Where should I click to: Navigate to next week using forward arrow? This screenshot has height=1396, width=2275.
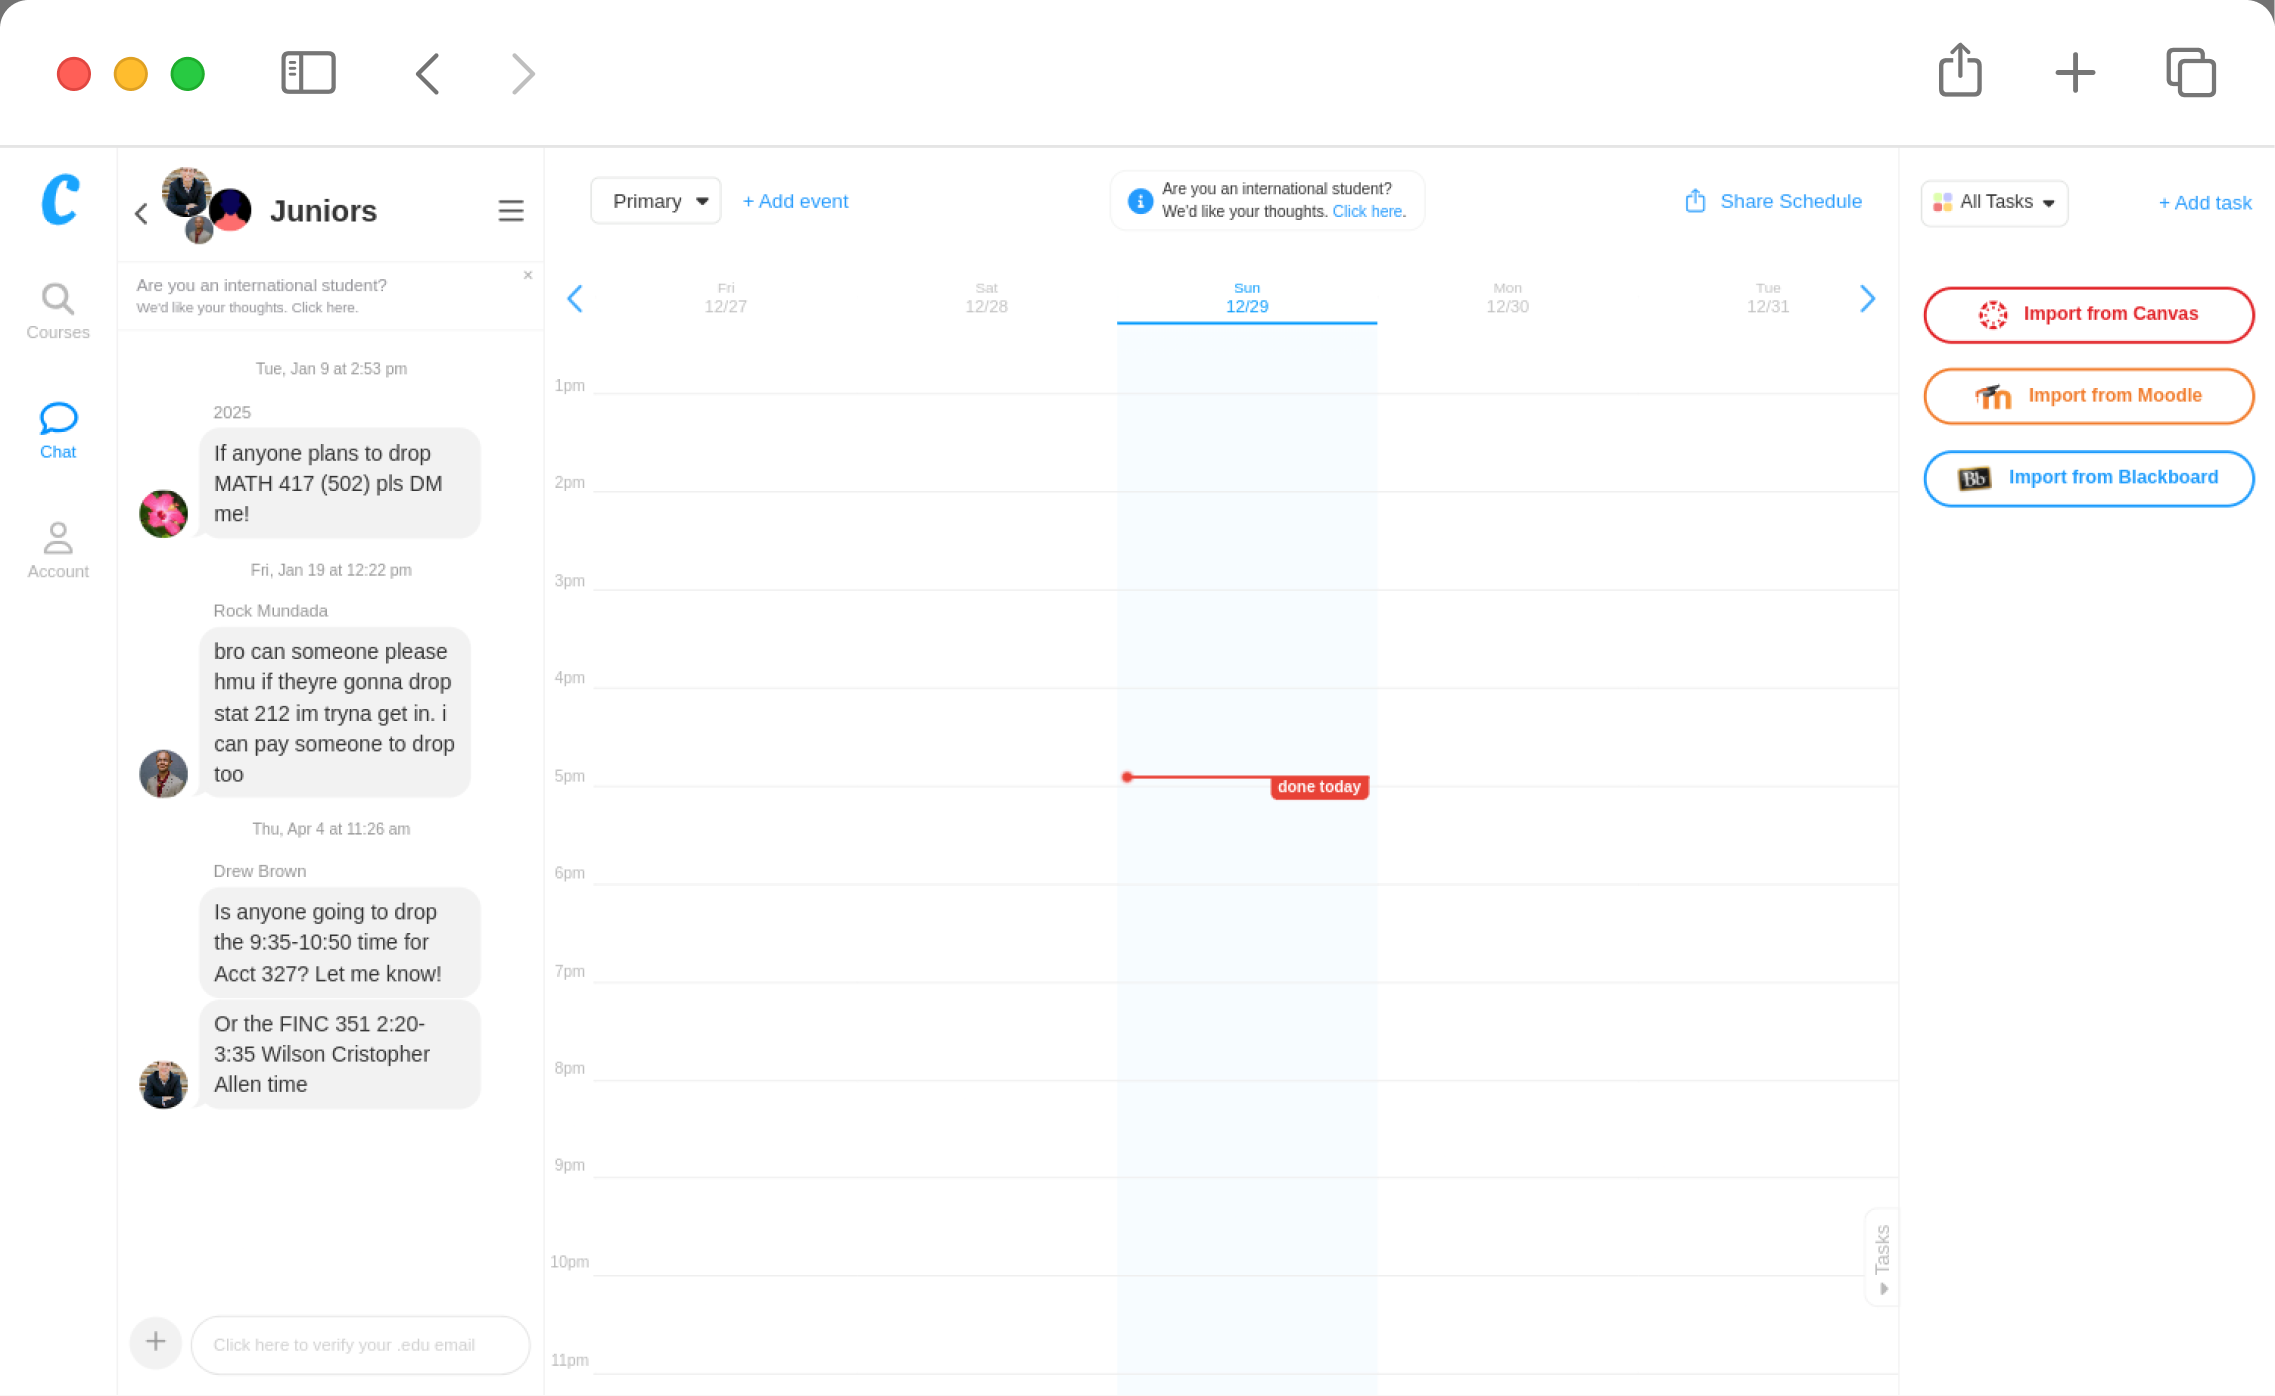[1870, 299]
